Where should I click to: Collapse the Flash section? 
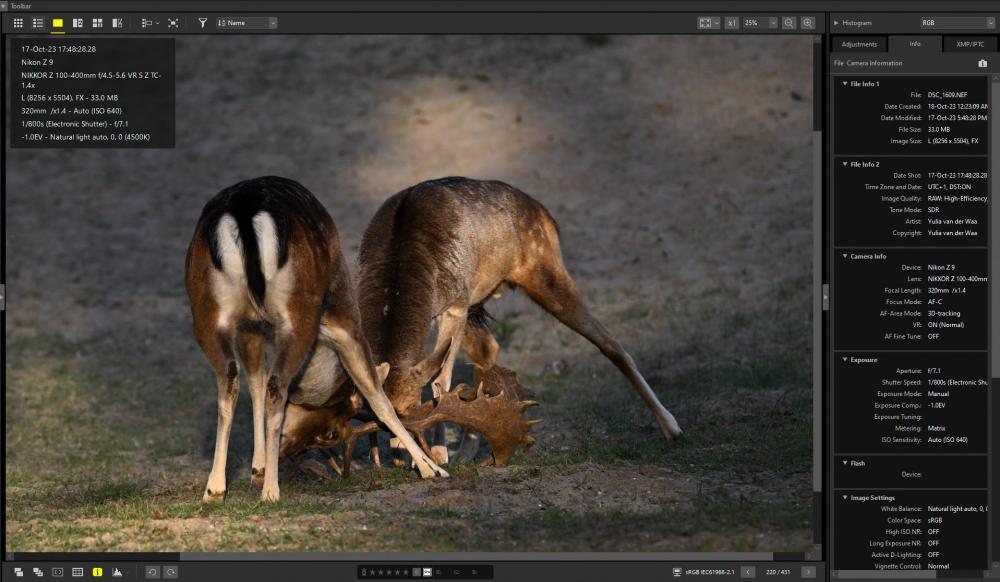coord(845,463)
